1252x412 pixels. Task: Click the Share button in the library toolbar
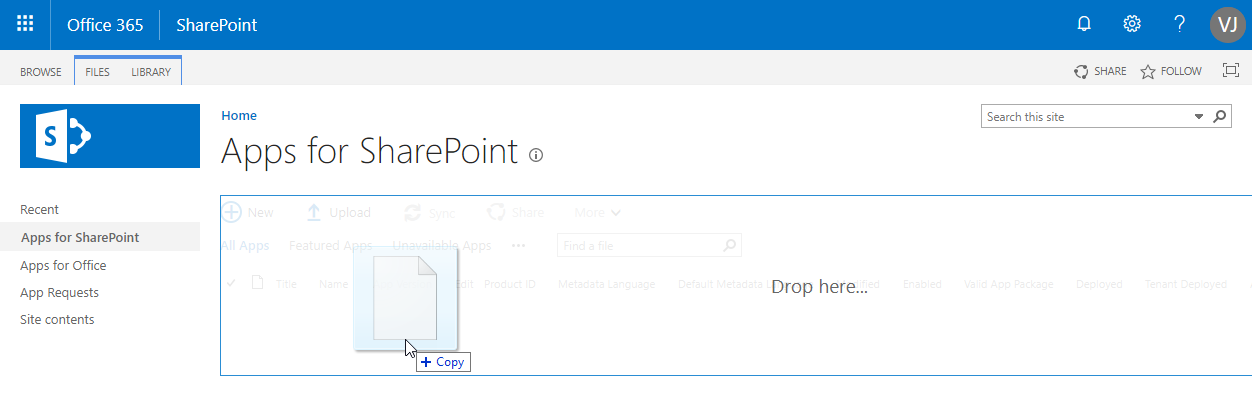(x=515, y=212)
